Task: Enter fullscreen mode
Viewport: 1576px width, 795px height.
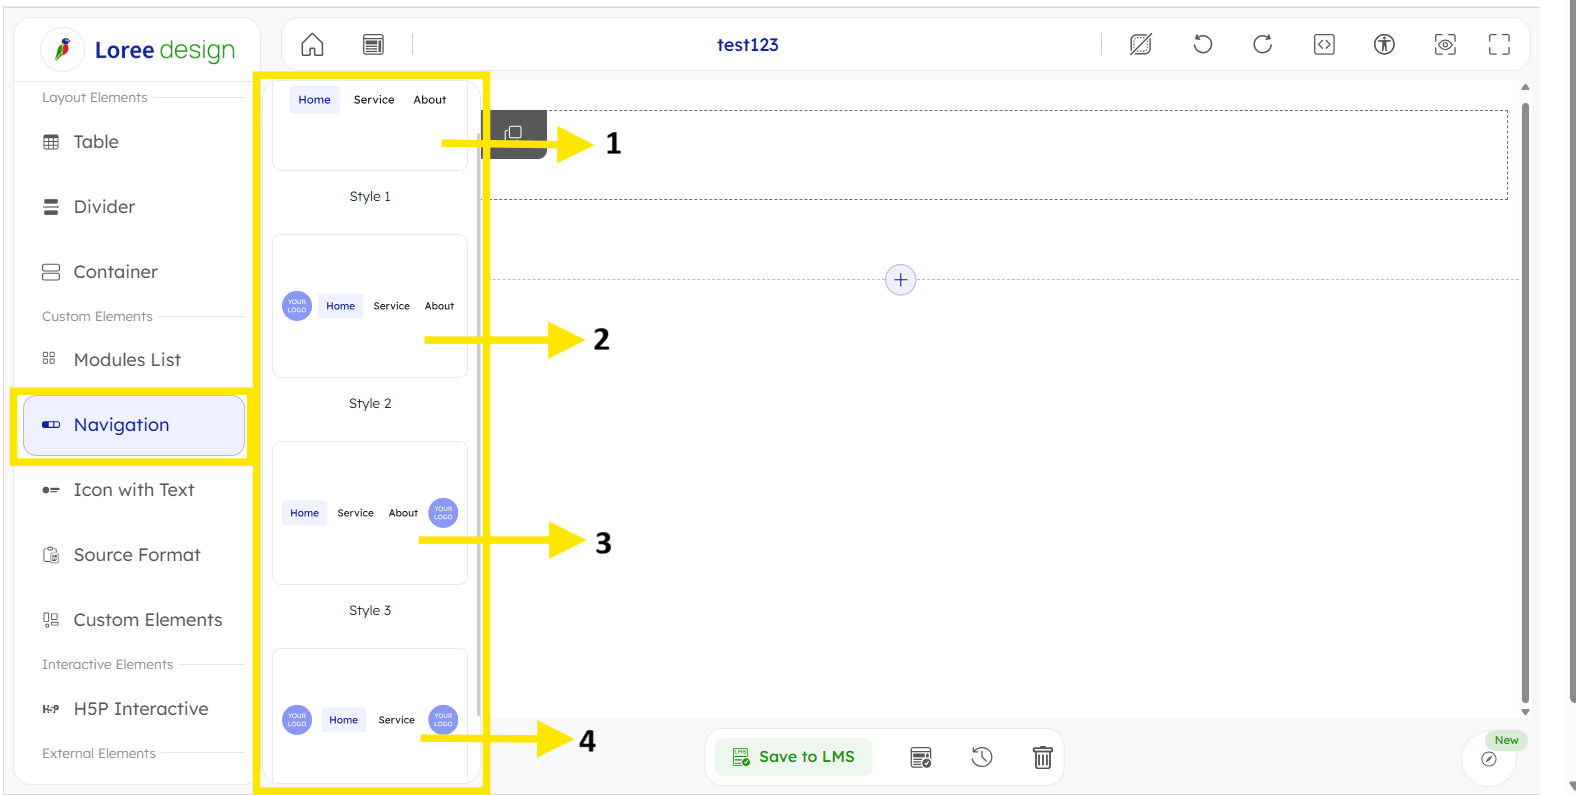Action: pyautogui.click(x=1499, y=44)
